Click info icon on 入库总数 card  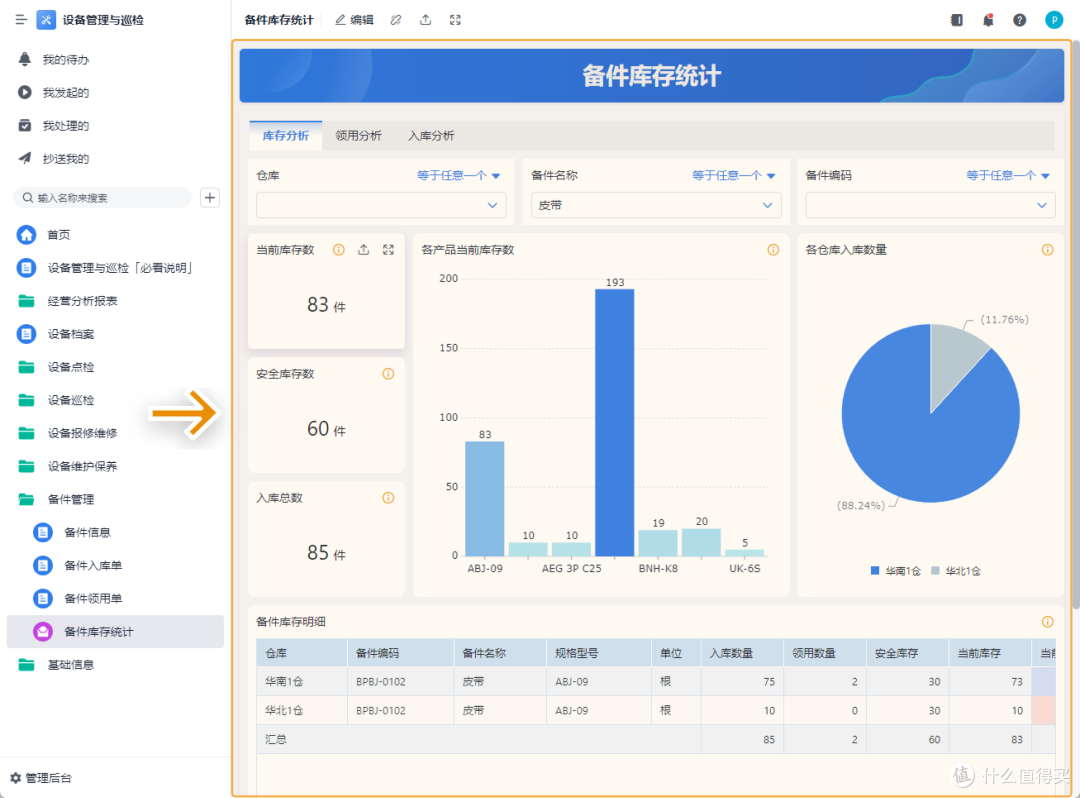point(388,498)
